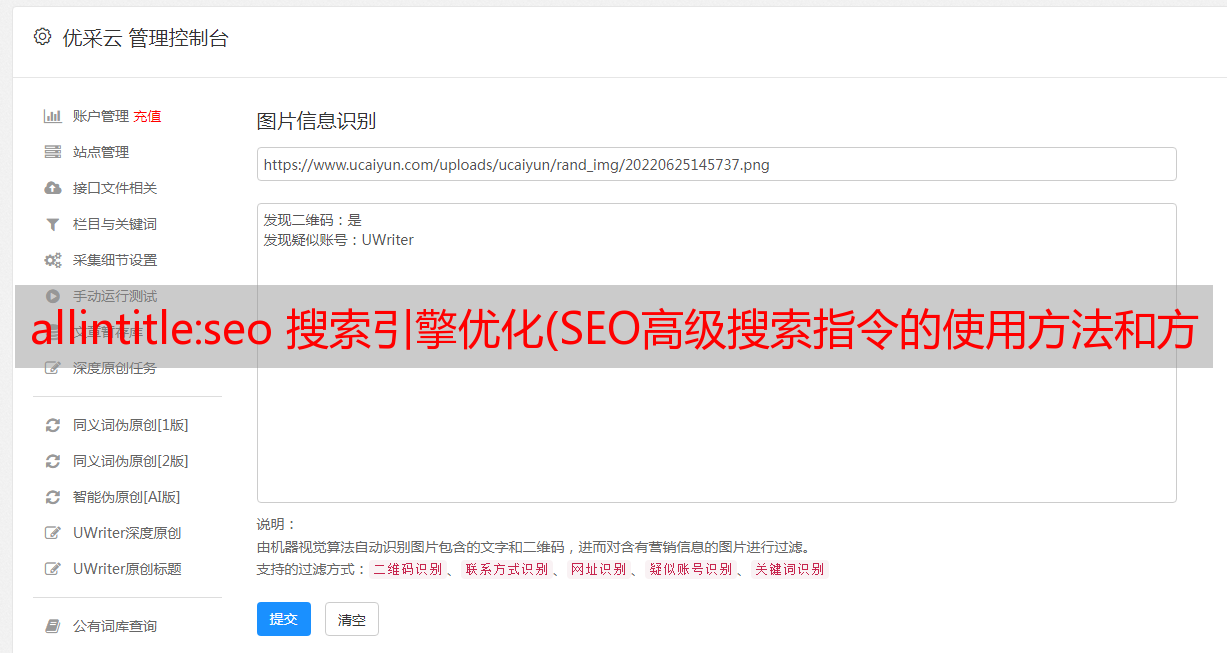
Task: Click the edit icon for UWriter深度原创
Action: click(53, 533)
